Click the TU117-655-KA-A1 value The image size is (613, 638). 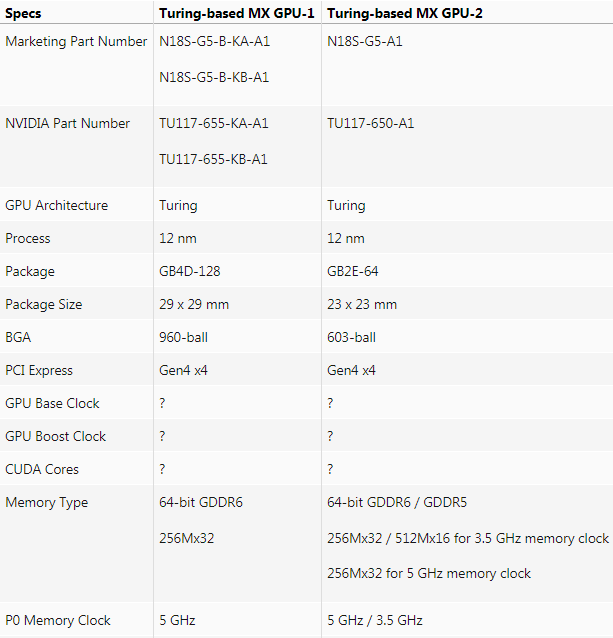(x=214, y=124)
